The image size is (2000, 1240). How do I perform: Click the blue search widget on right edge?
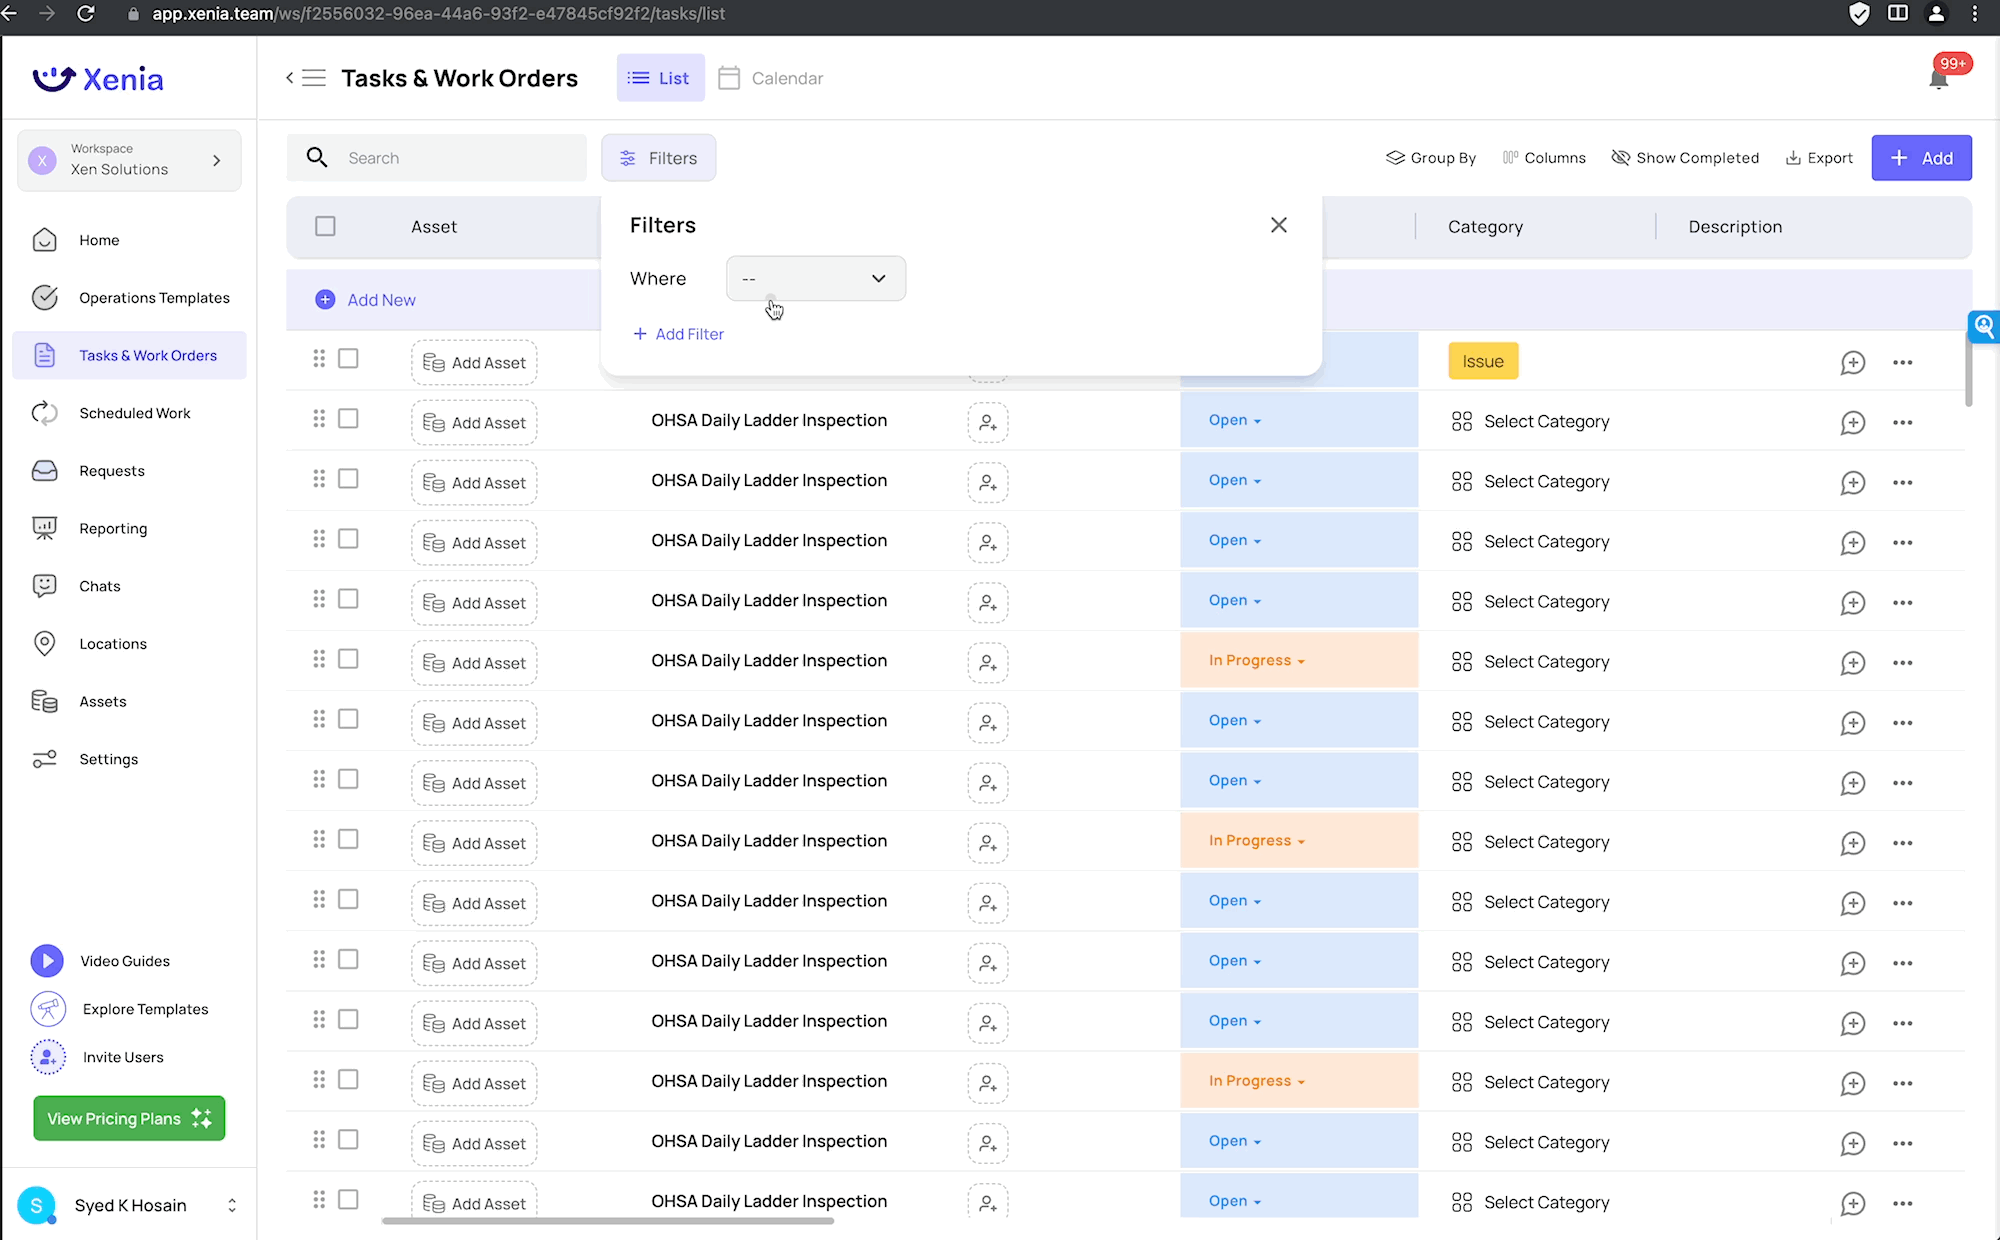tap(1984, 327)
